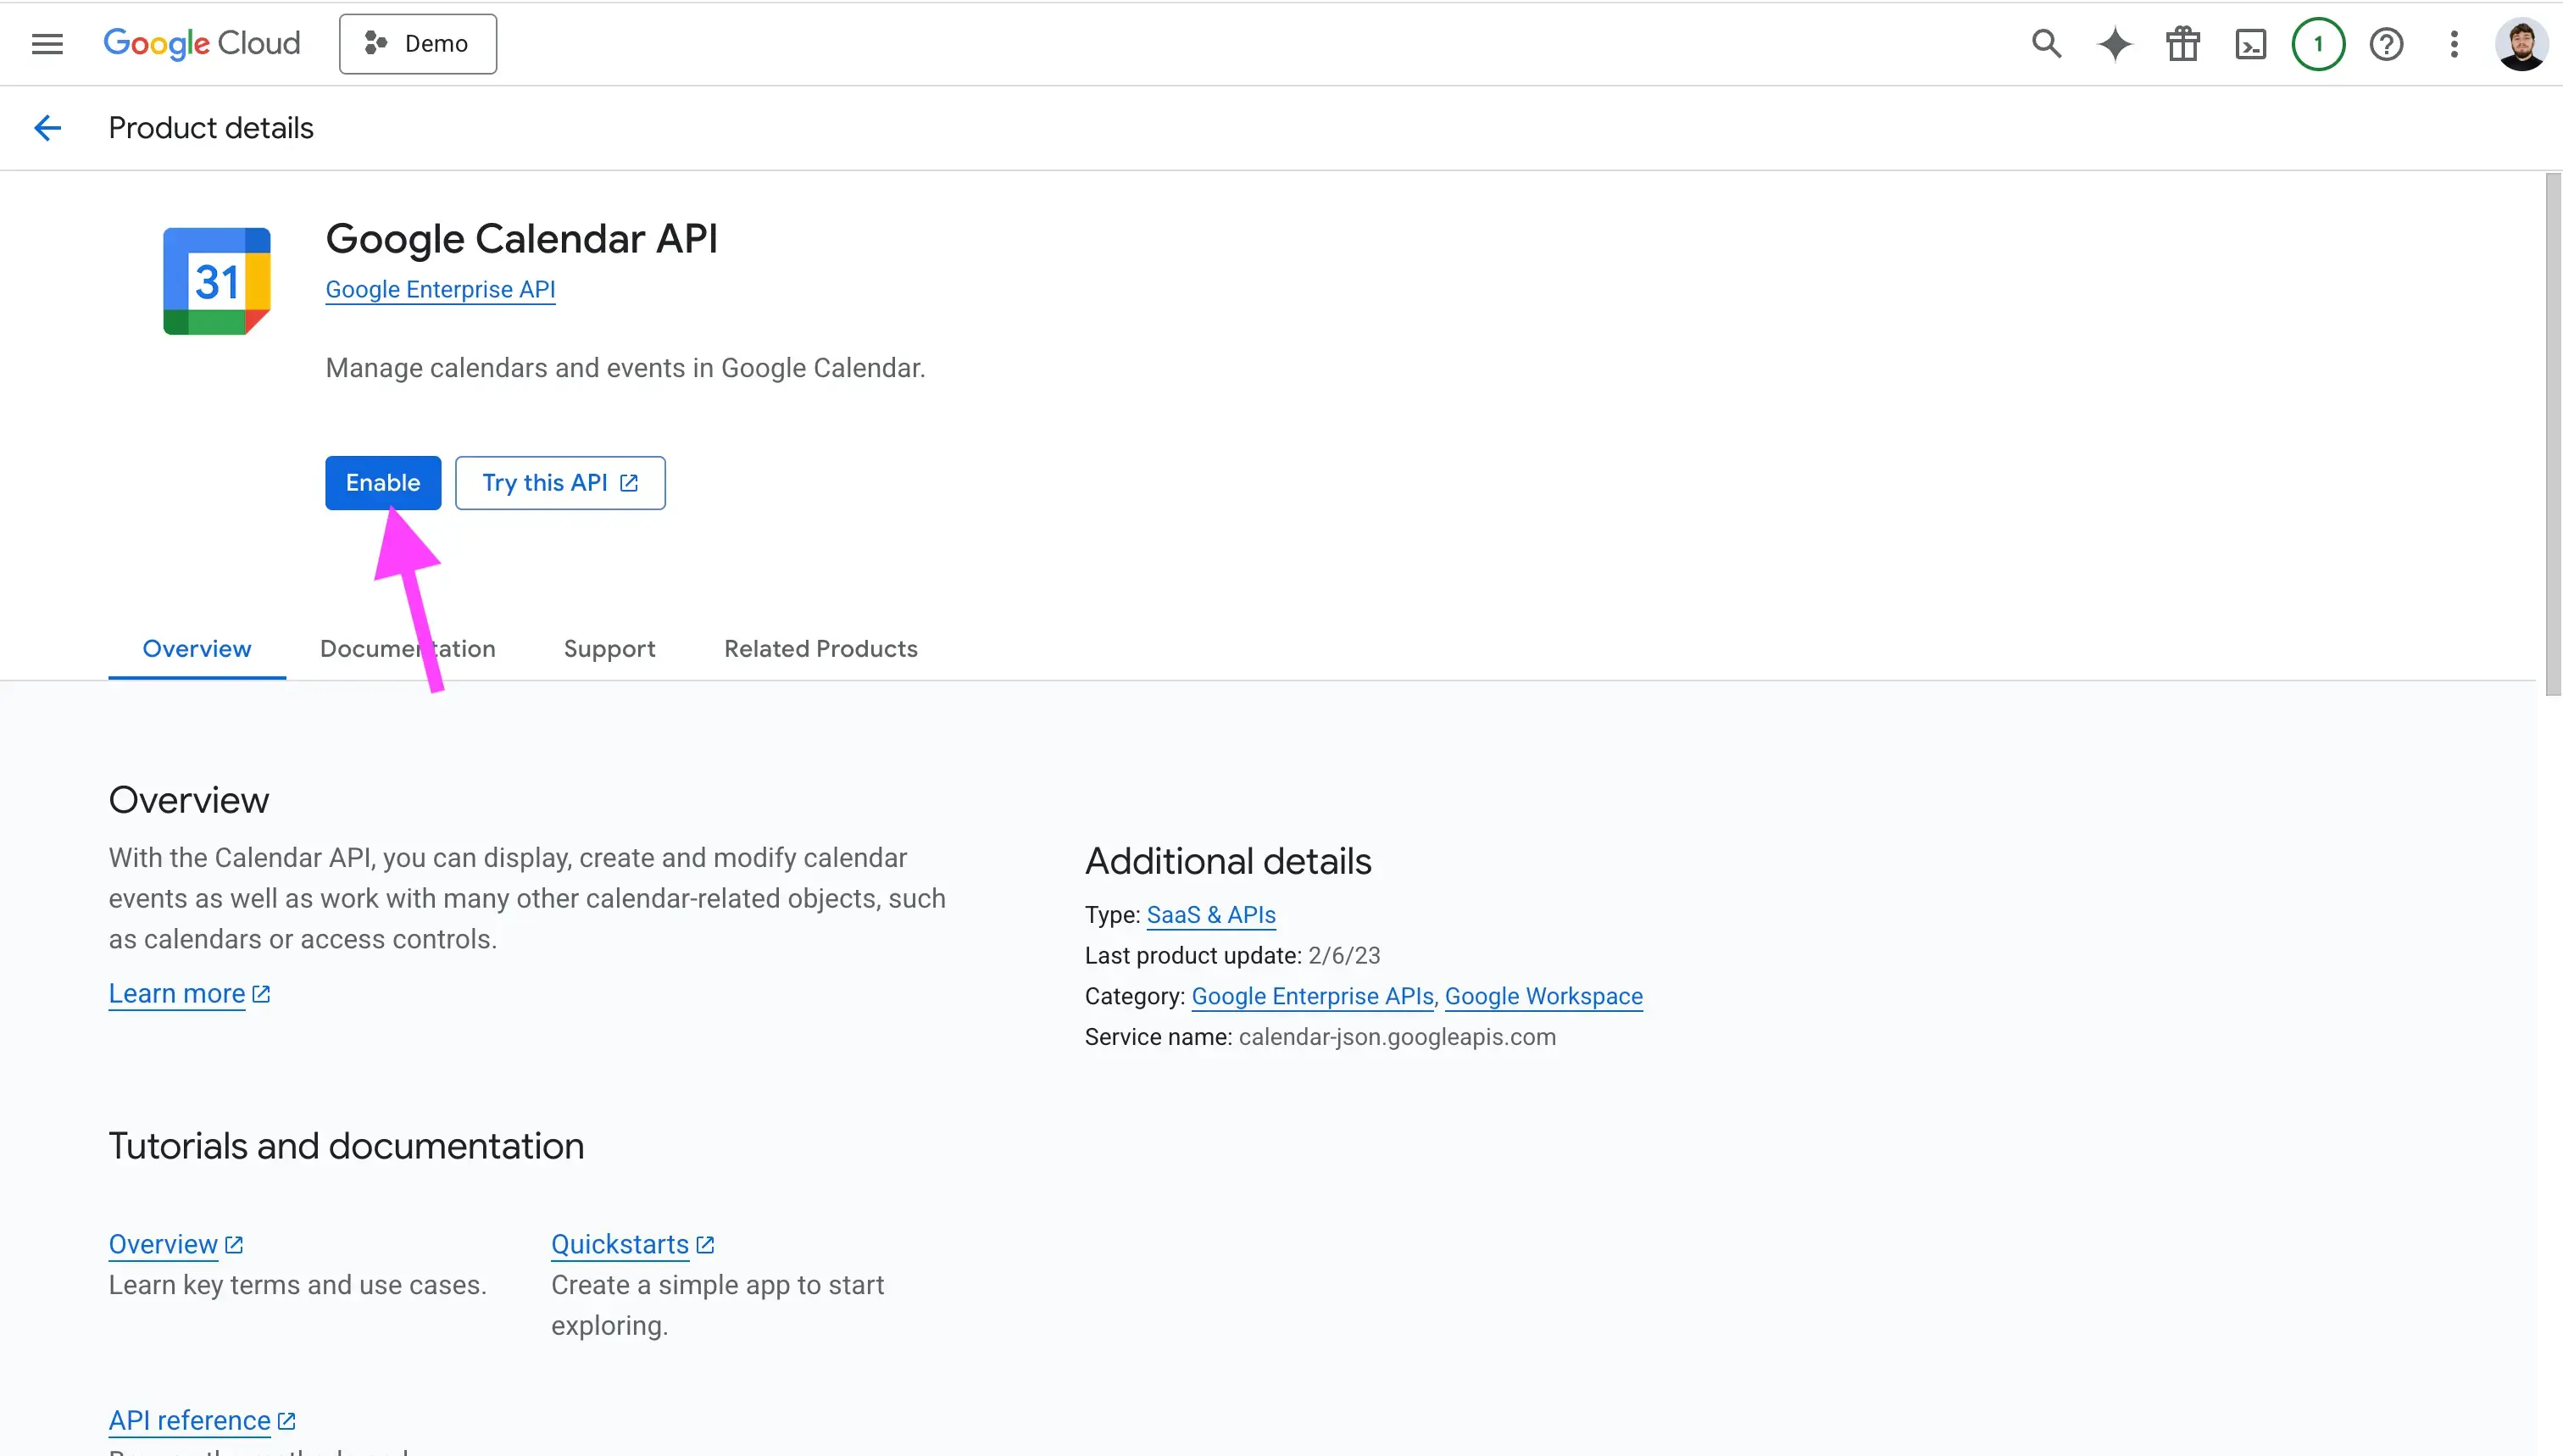
Task: Follow the Quickstarts documentation link
Action: point(620,1245)
